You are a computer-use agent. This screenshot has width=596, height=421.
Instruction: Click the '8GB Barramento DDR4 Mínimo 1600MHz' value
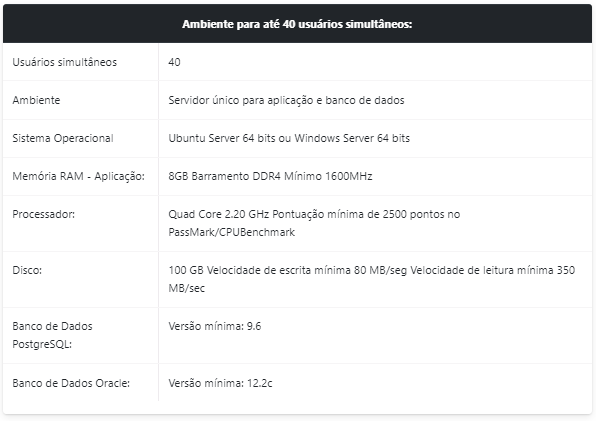pos(270,176)
